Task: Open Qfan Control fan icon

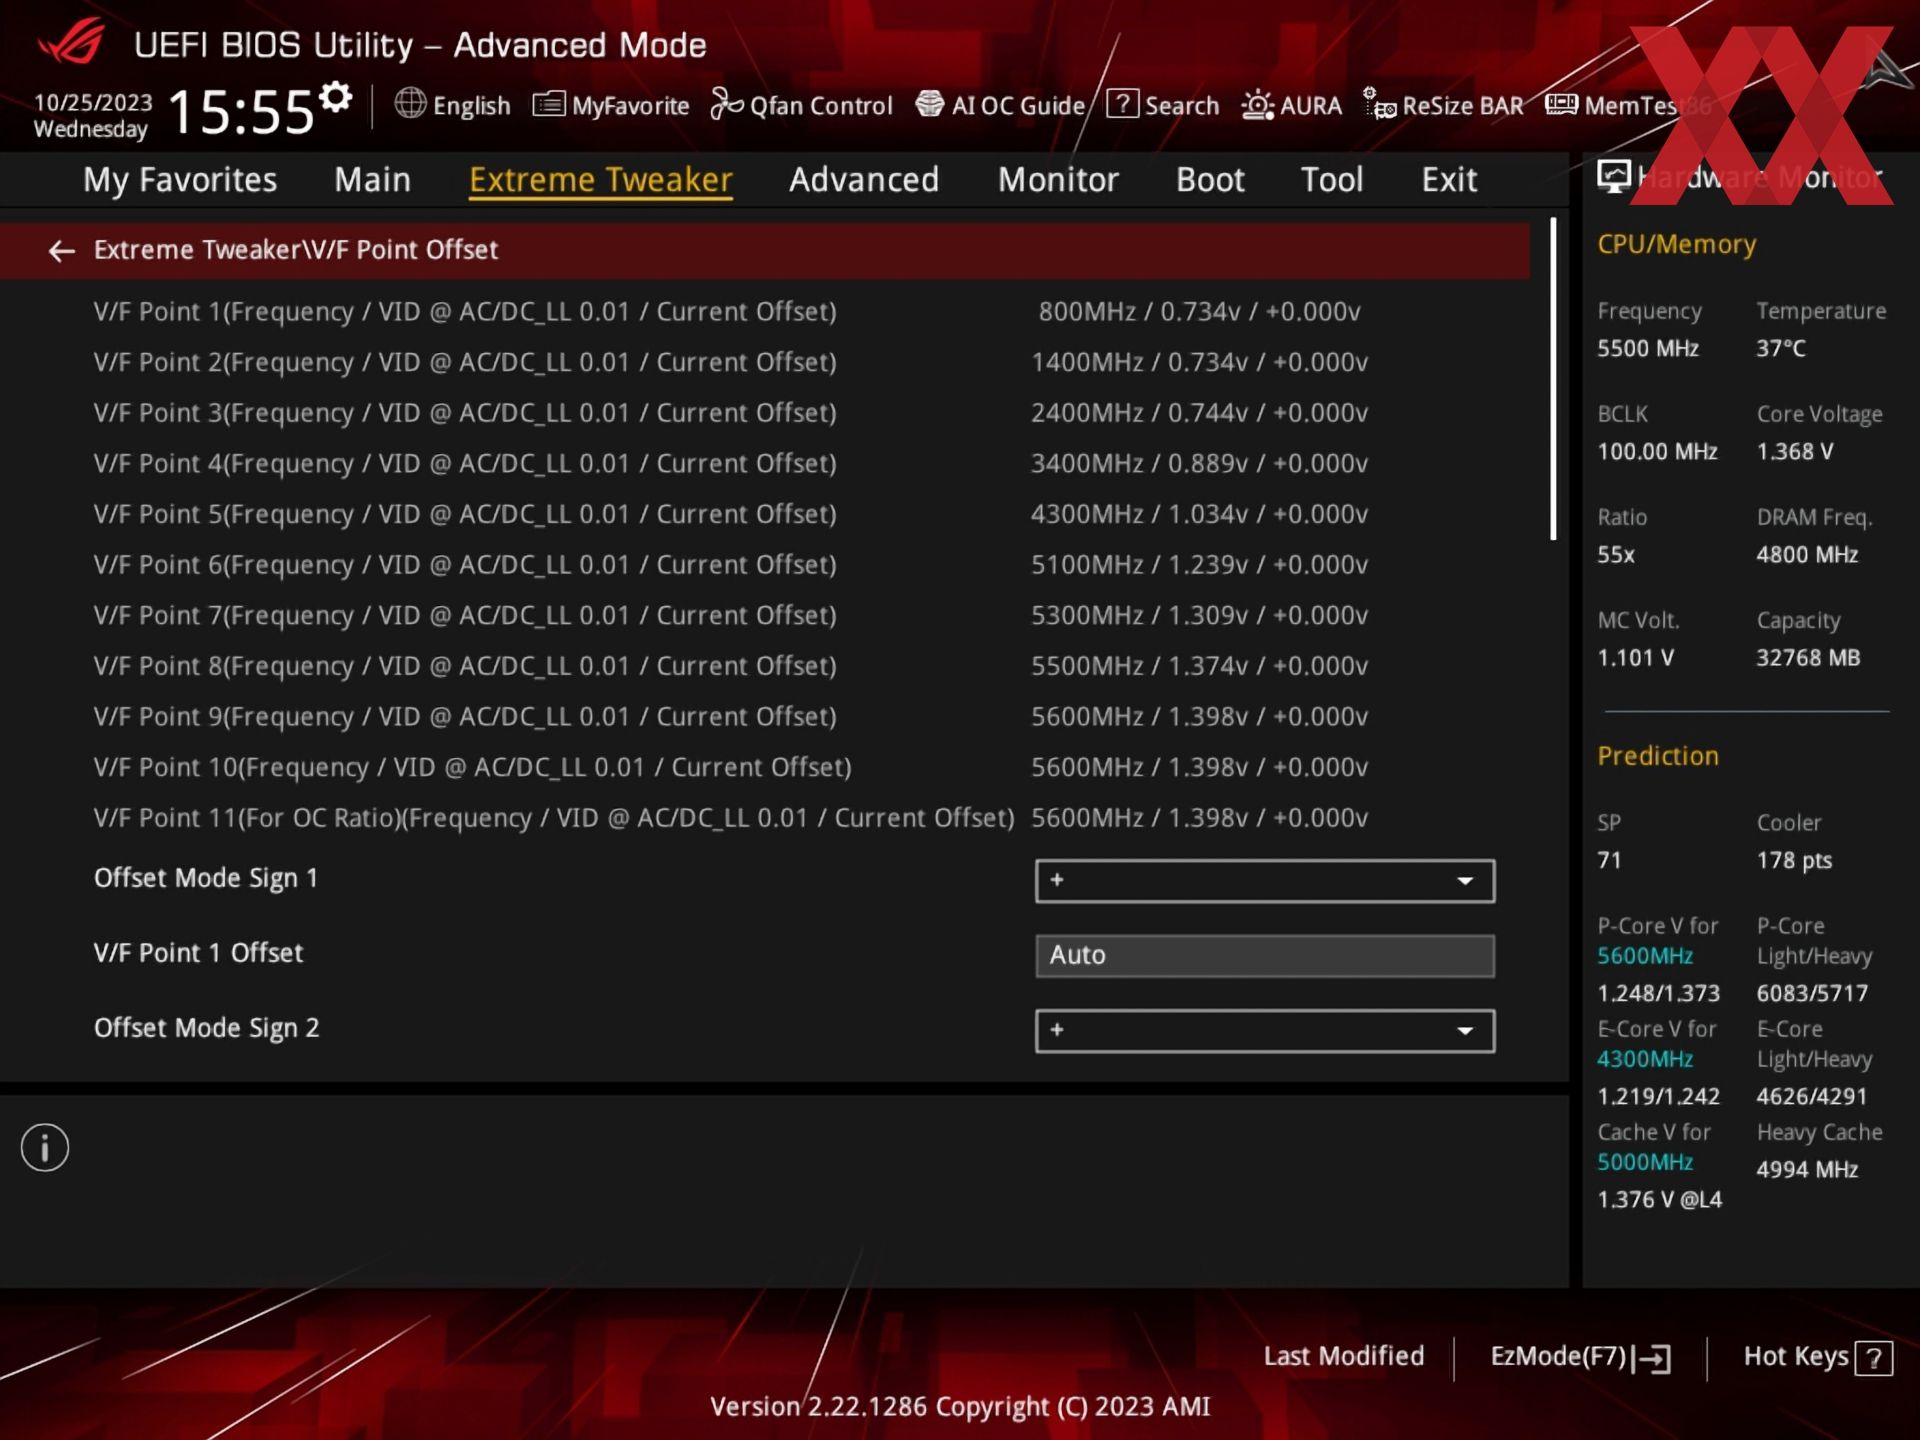Action: pos(727,104)
